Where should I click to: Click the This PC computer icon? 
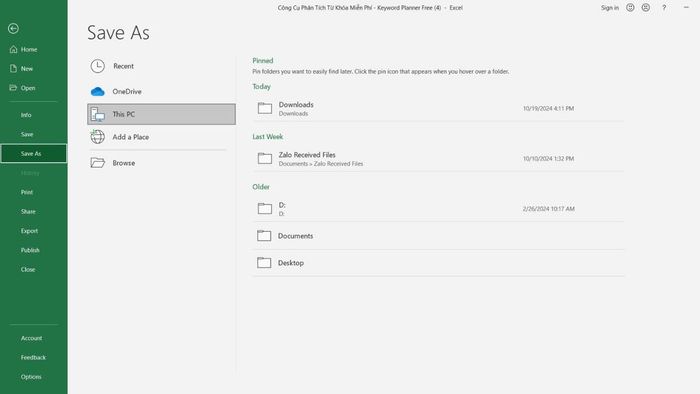[x=97, y=114]
